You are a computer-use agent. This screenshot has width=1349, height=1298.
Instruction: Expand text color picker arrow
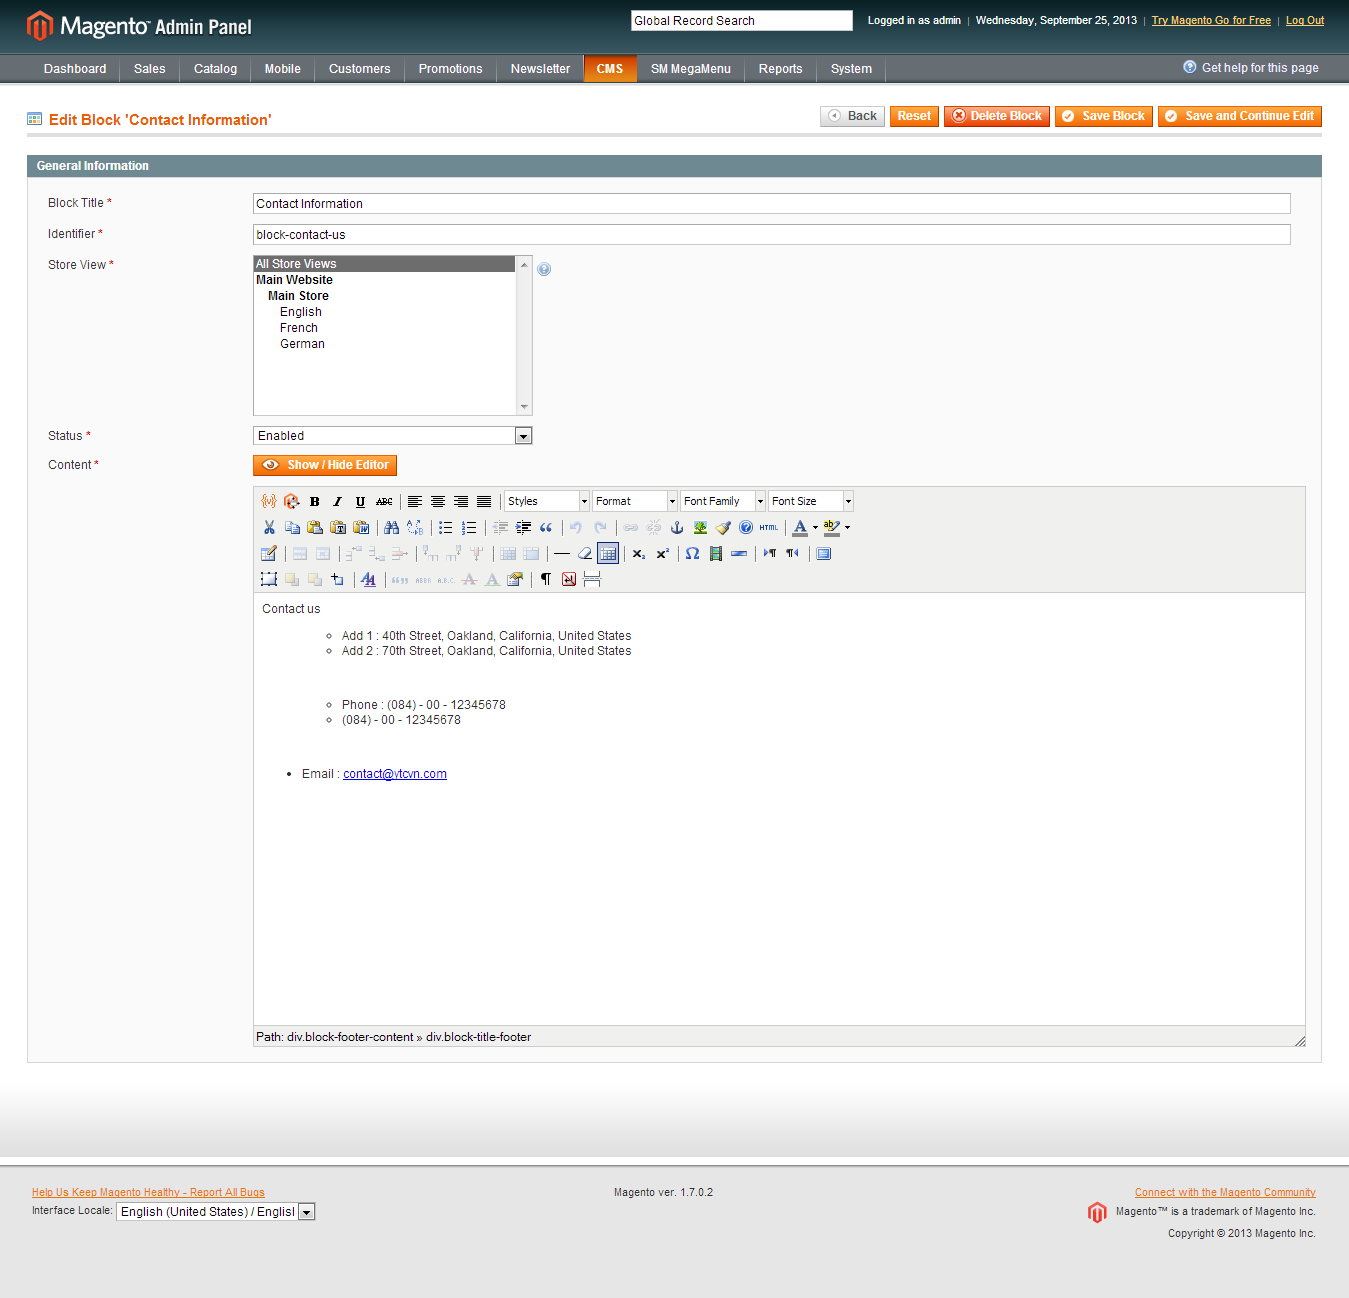pos(815,527)
